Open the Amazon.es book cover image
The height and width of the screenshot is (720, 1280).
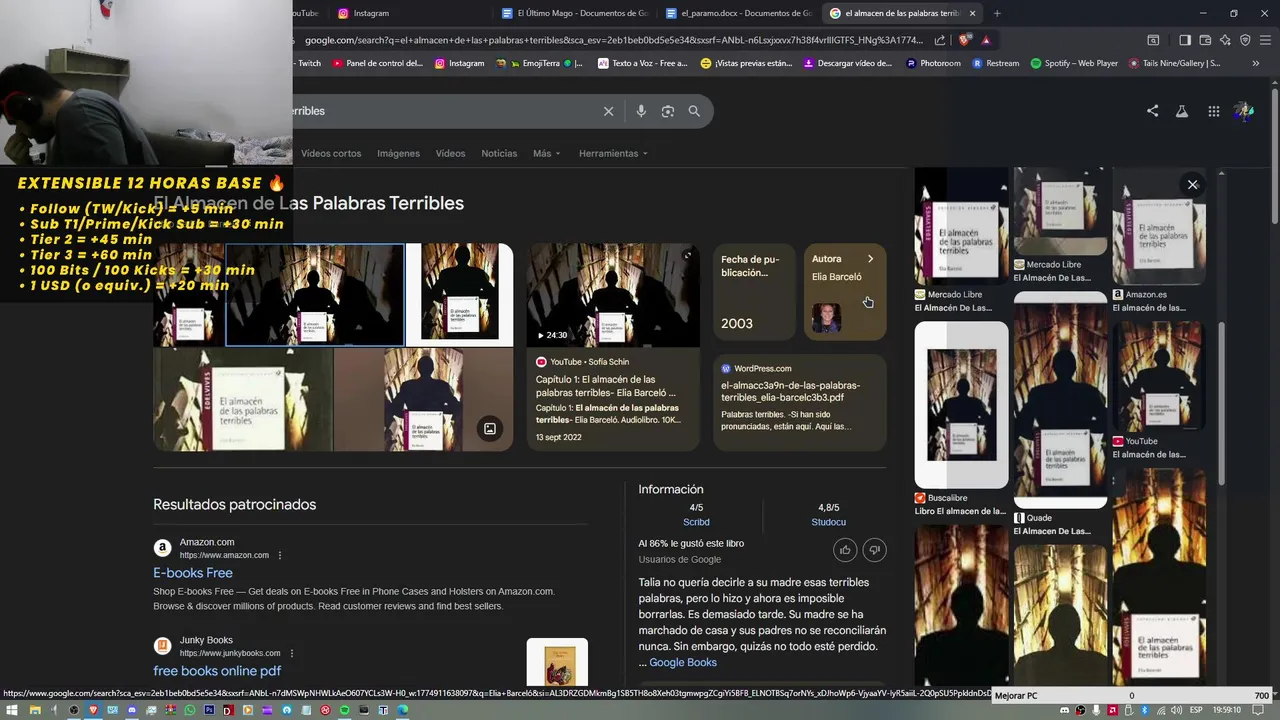[x=1159, y=228]
